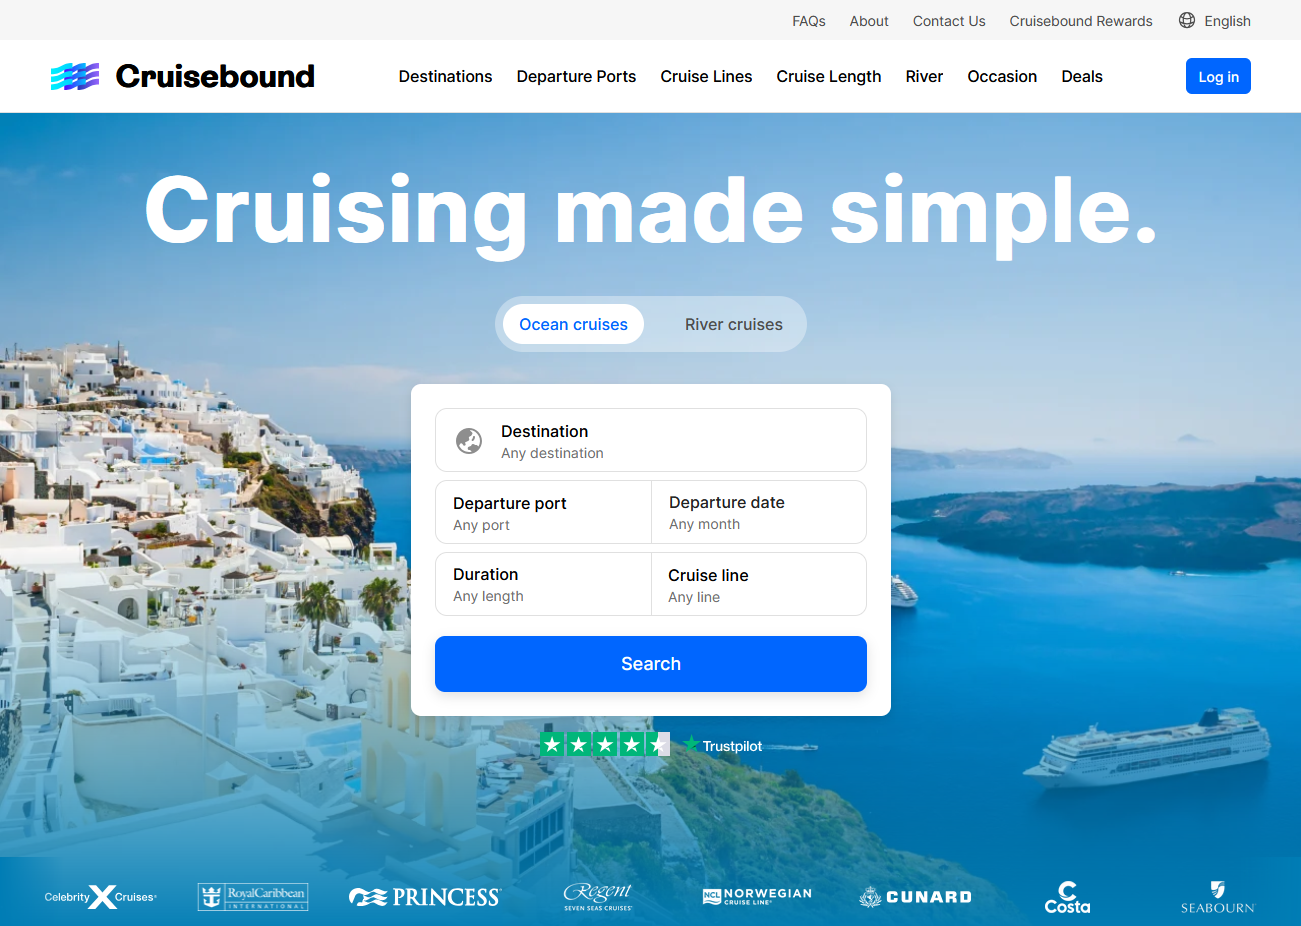The height and width of the screenshot is (926, 1301).
Task: Click the Norwegian Cruise Line logo
Action: click(757, 896)
